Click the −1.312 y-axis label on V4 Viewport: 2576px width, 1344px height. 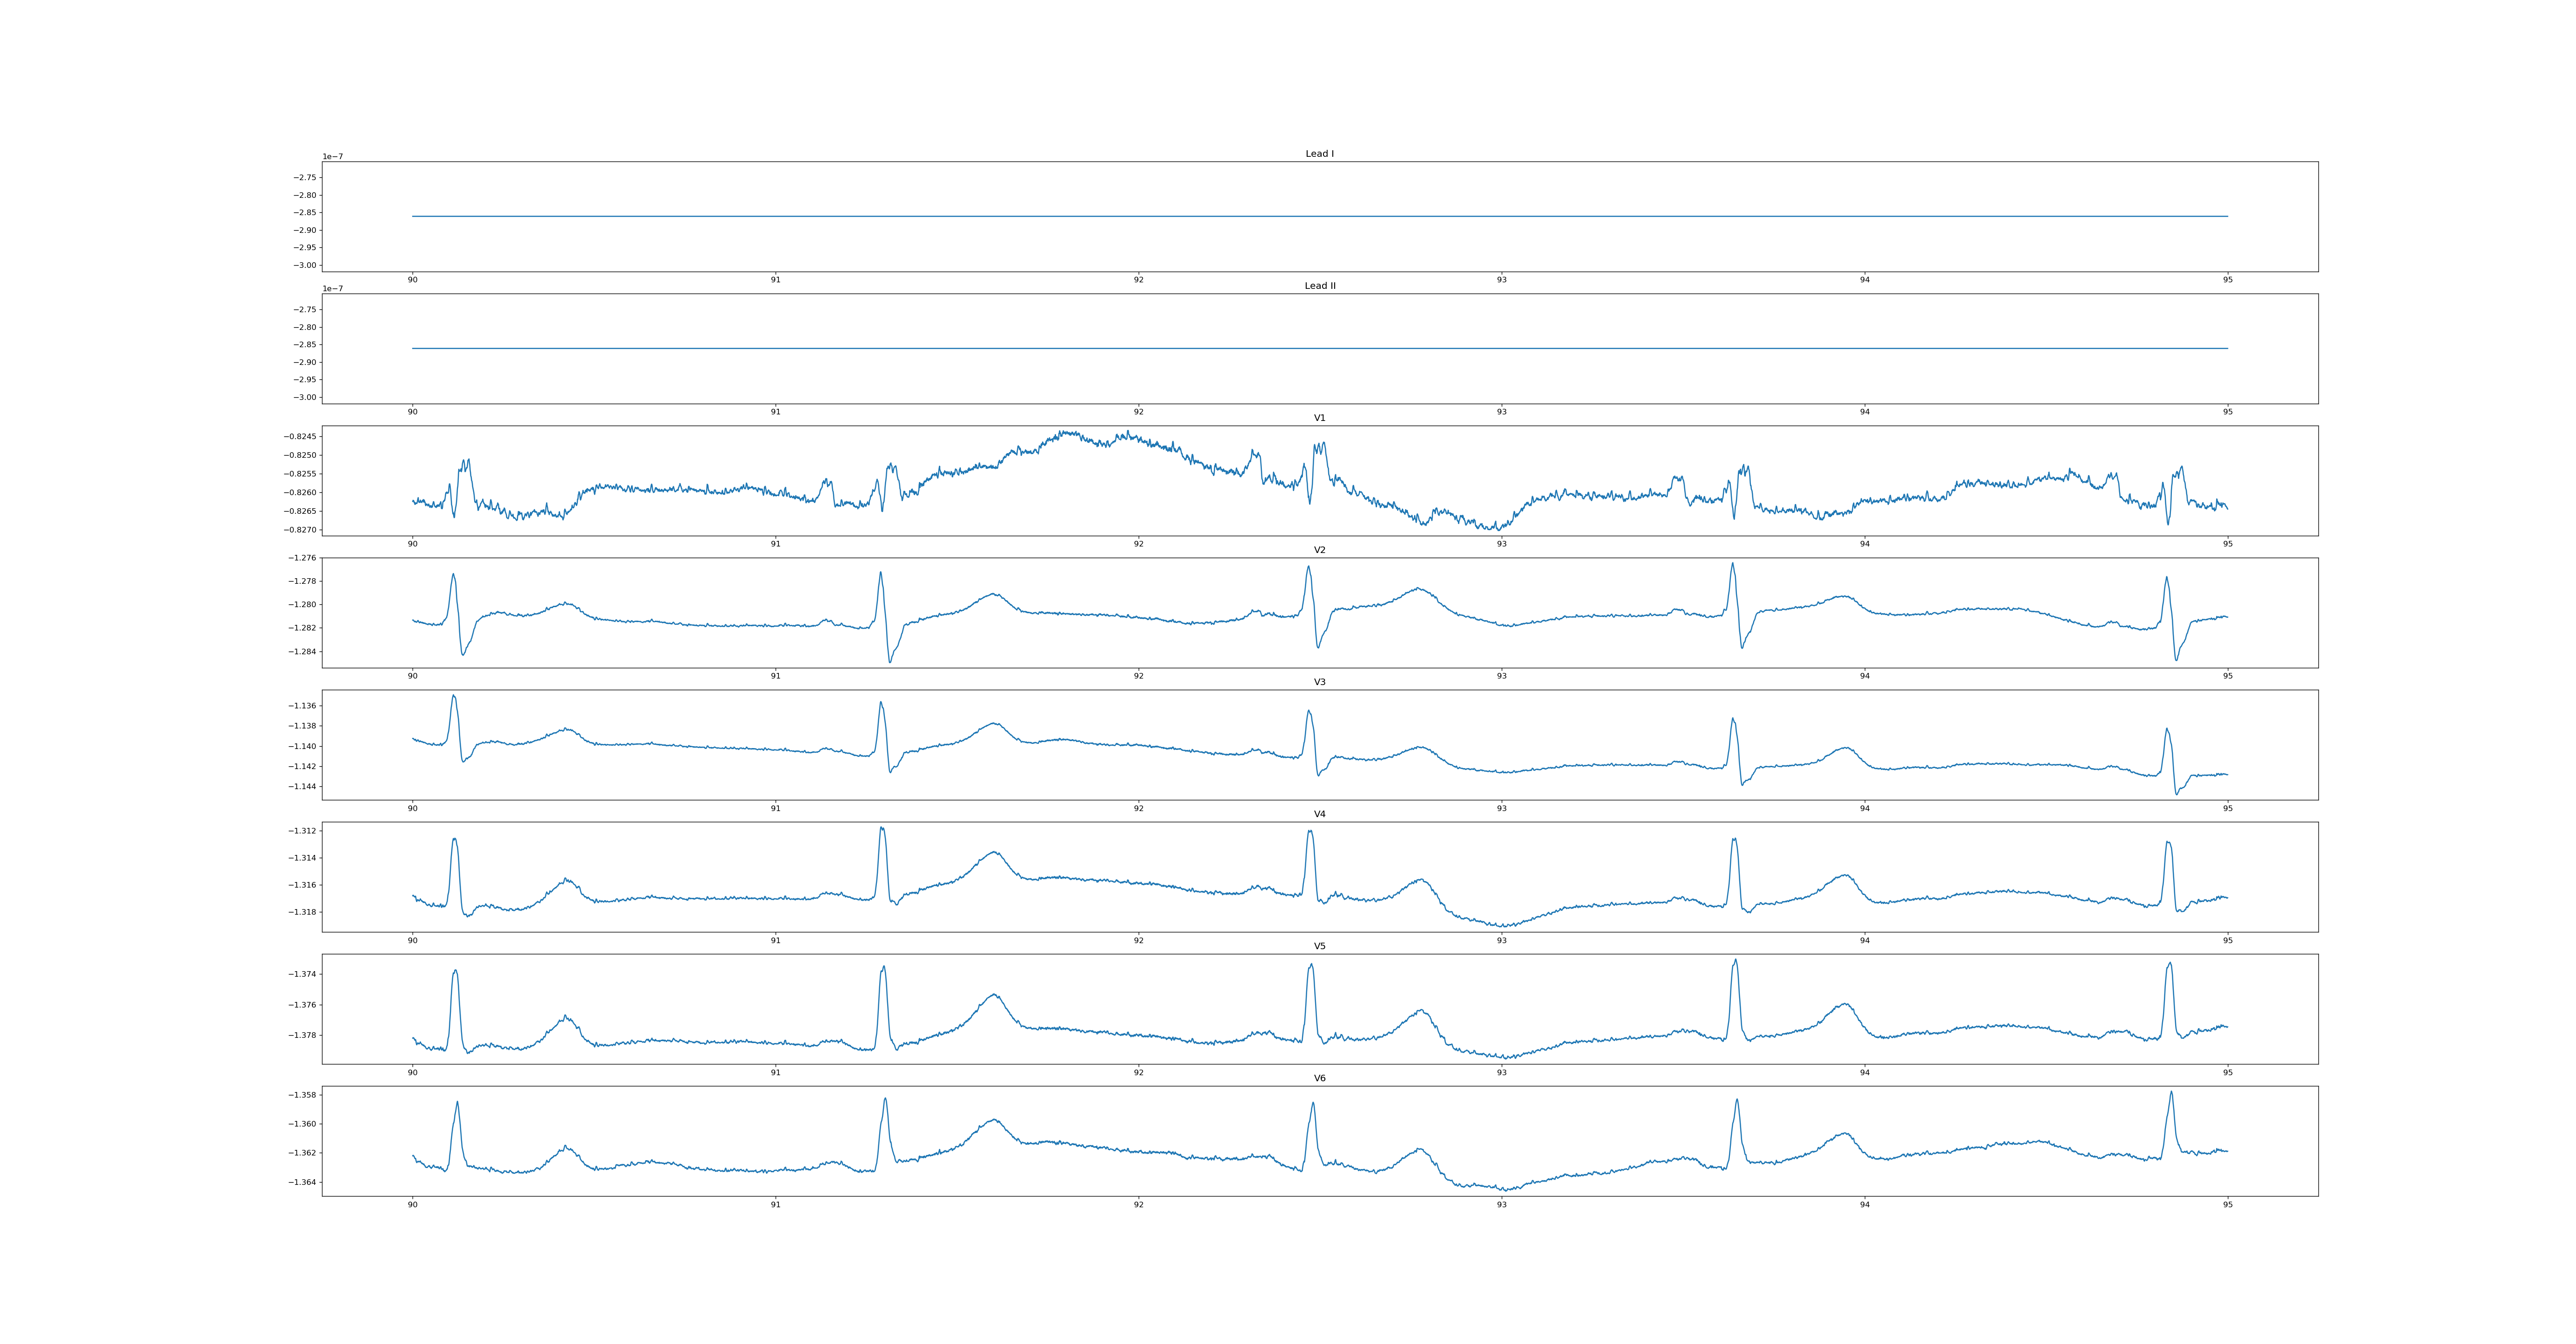302,831
